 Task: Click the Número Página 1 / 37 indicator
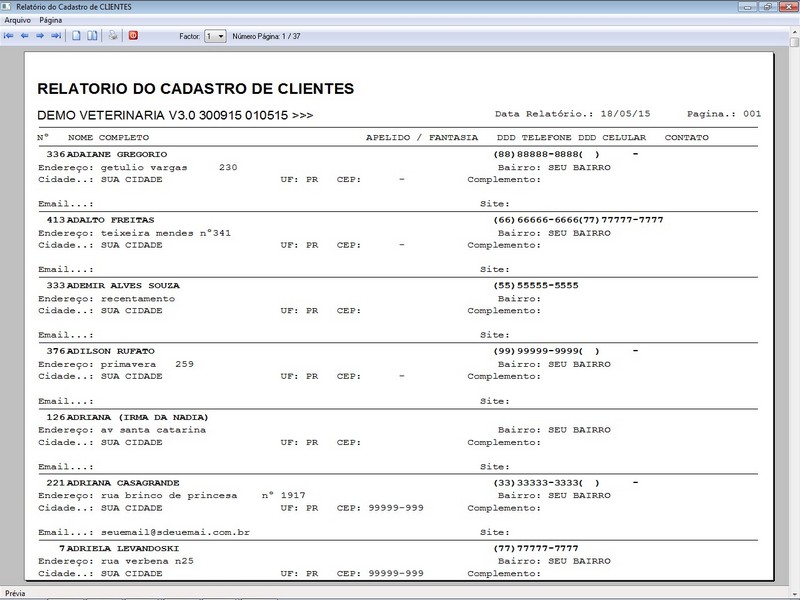click(x=266, y=36)
